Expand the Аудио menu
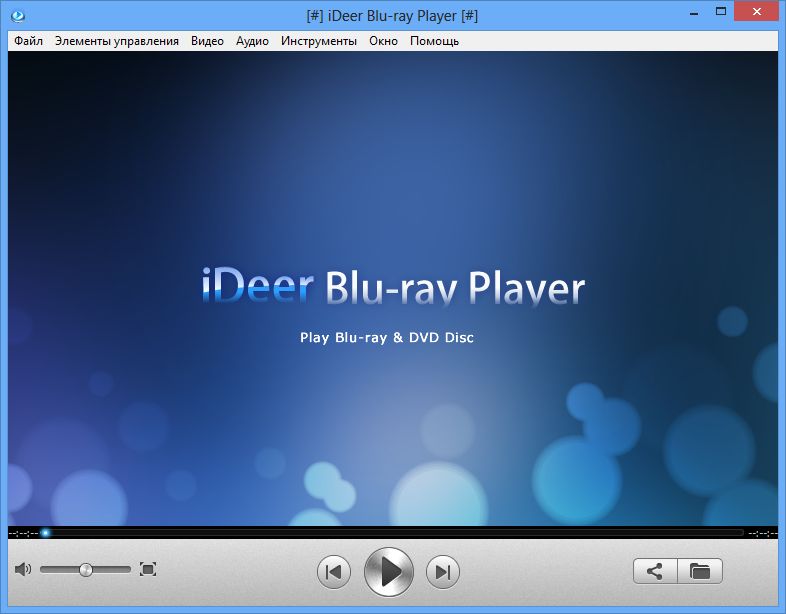Image resolution: width=786 pixels, height=614 pixels. coord(252,41)
